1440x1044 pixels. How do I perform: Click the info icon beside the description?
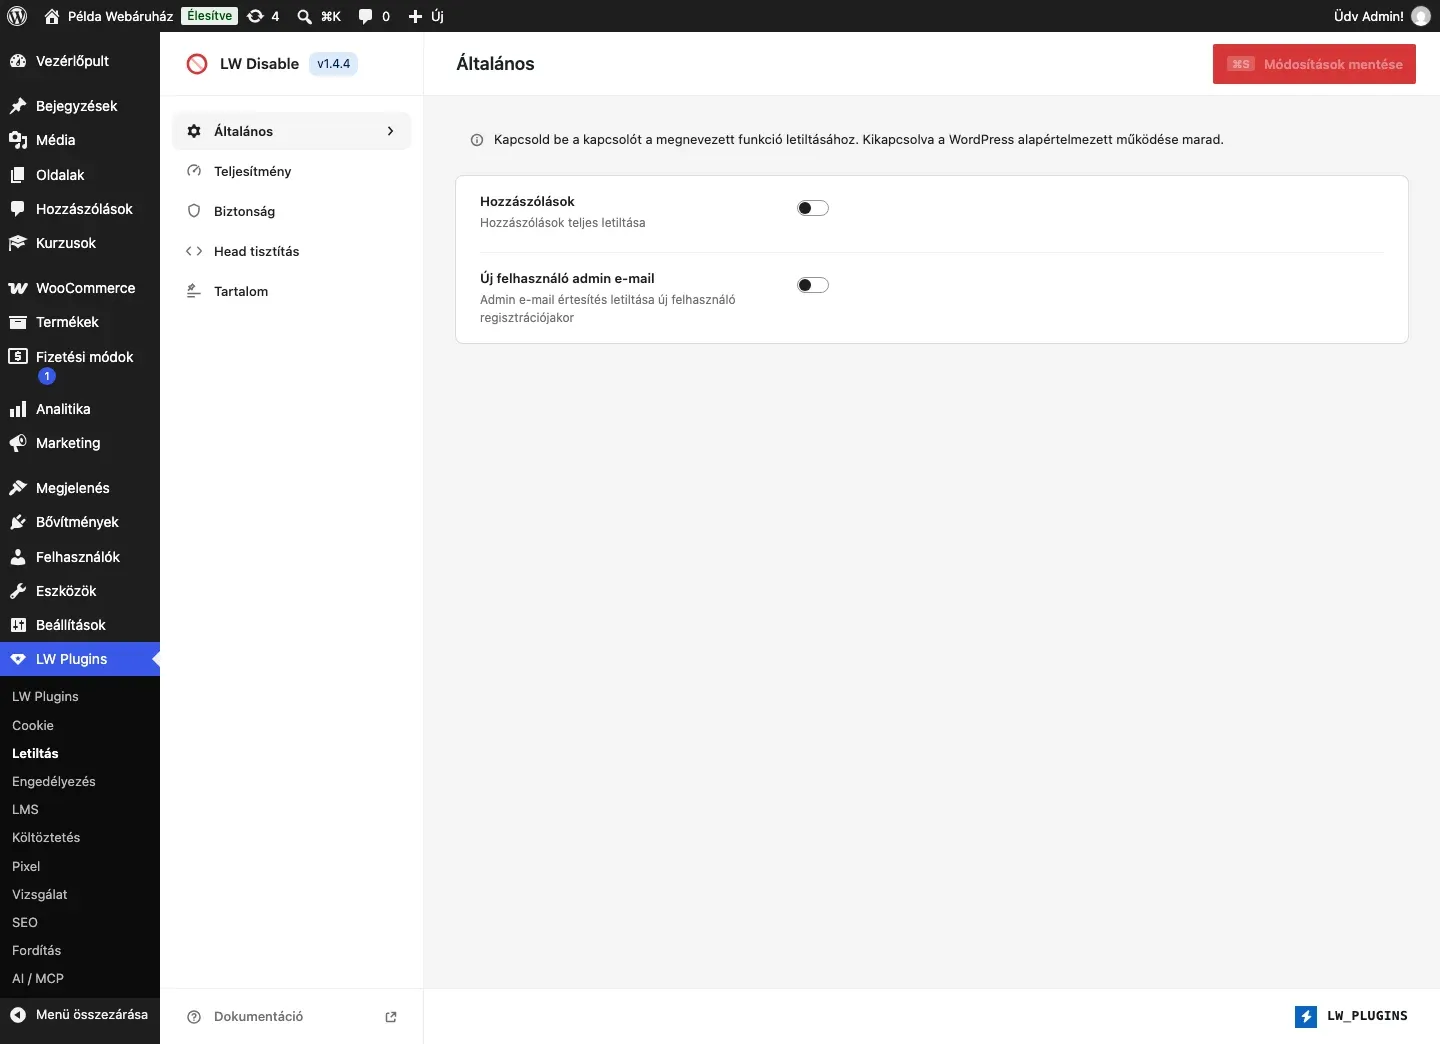point(477,140)
